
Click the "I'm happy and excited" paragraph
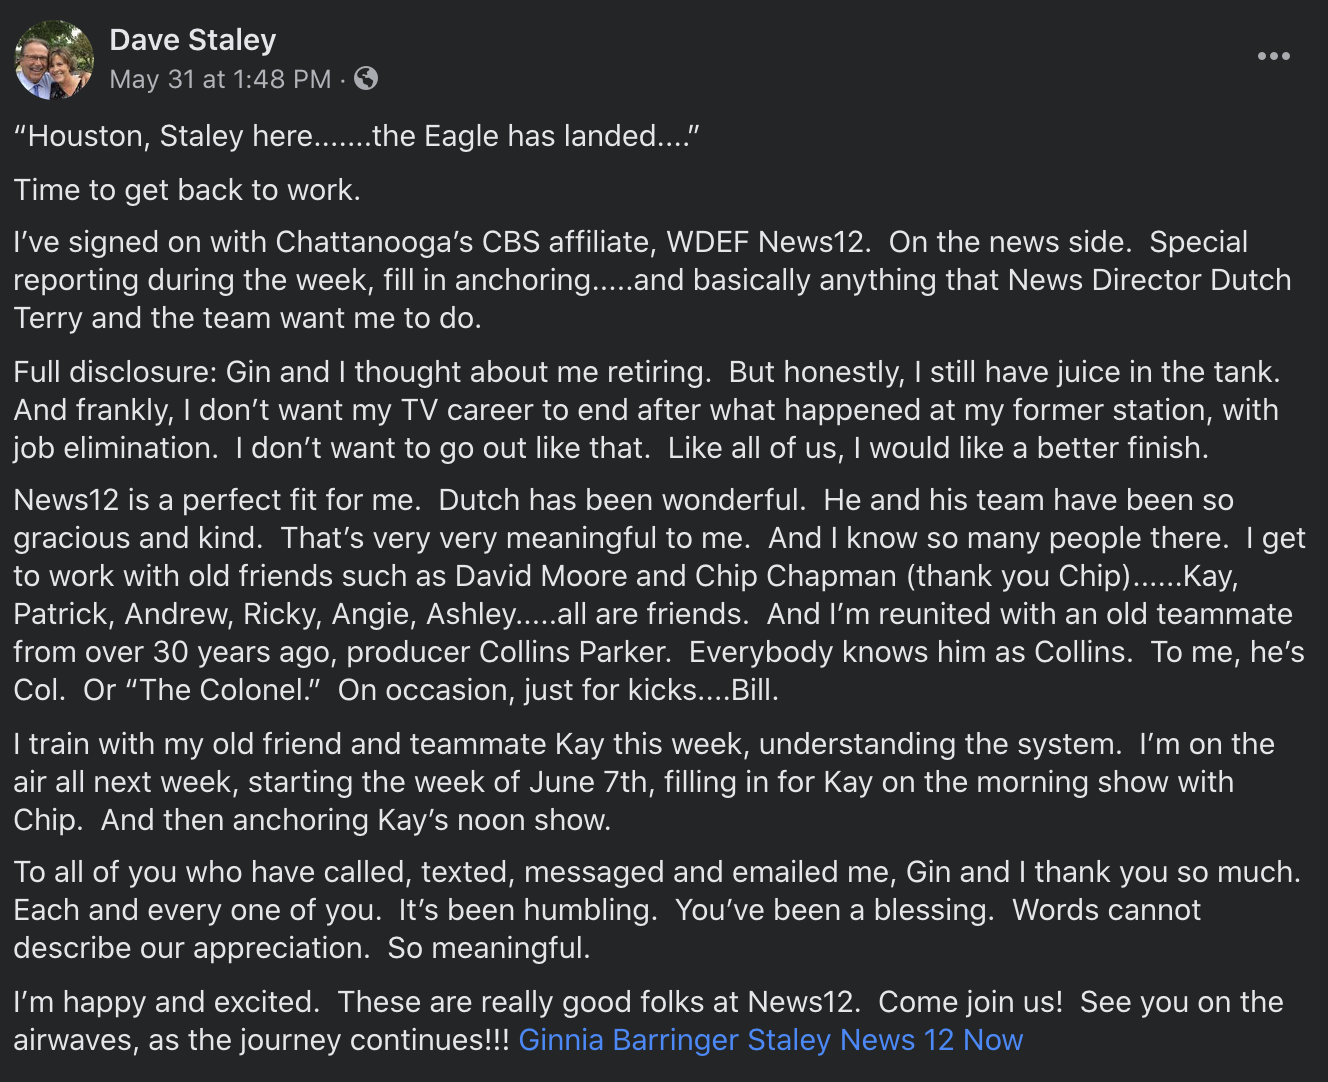click(x=648, y=1021)
